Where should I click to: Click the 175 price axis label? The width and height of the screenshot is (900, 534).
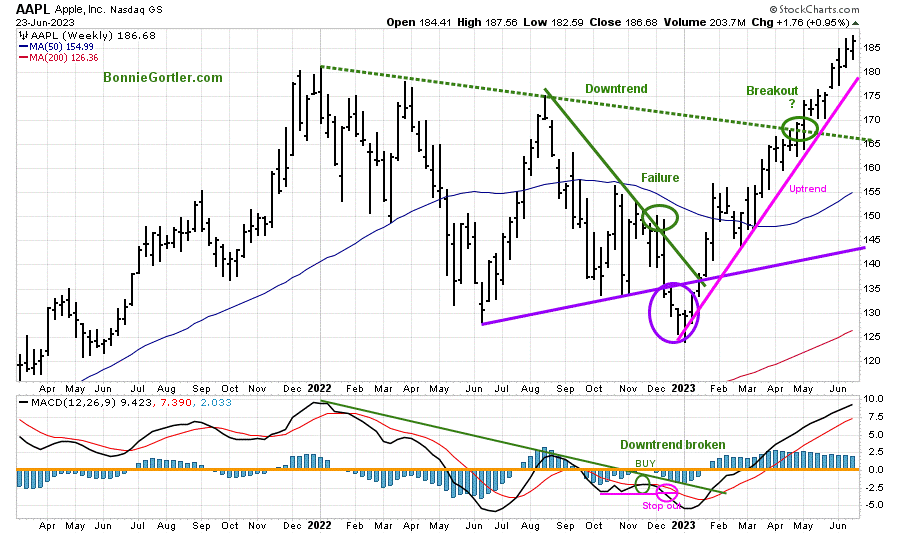point(872,95)
